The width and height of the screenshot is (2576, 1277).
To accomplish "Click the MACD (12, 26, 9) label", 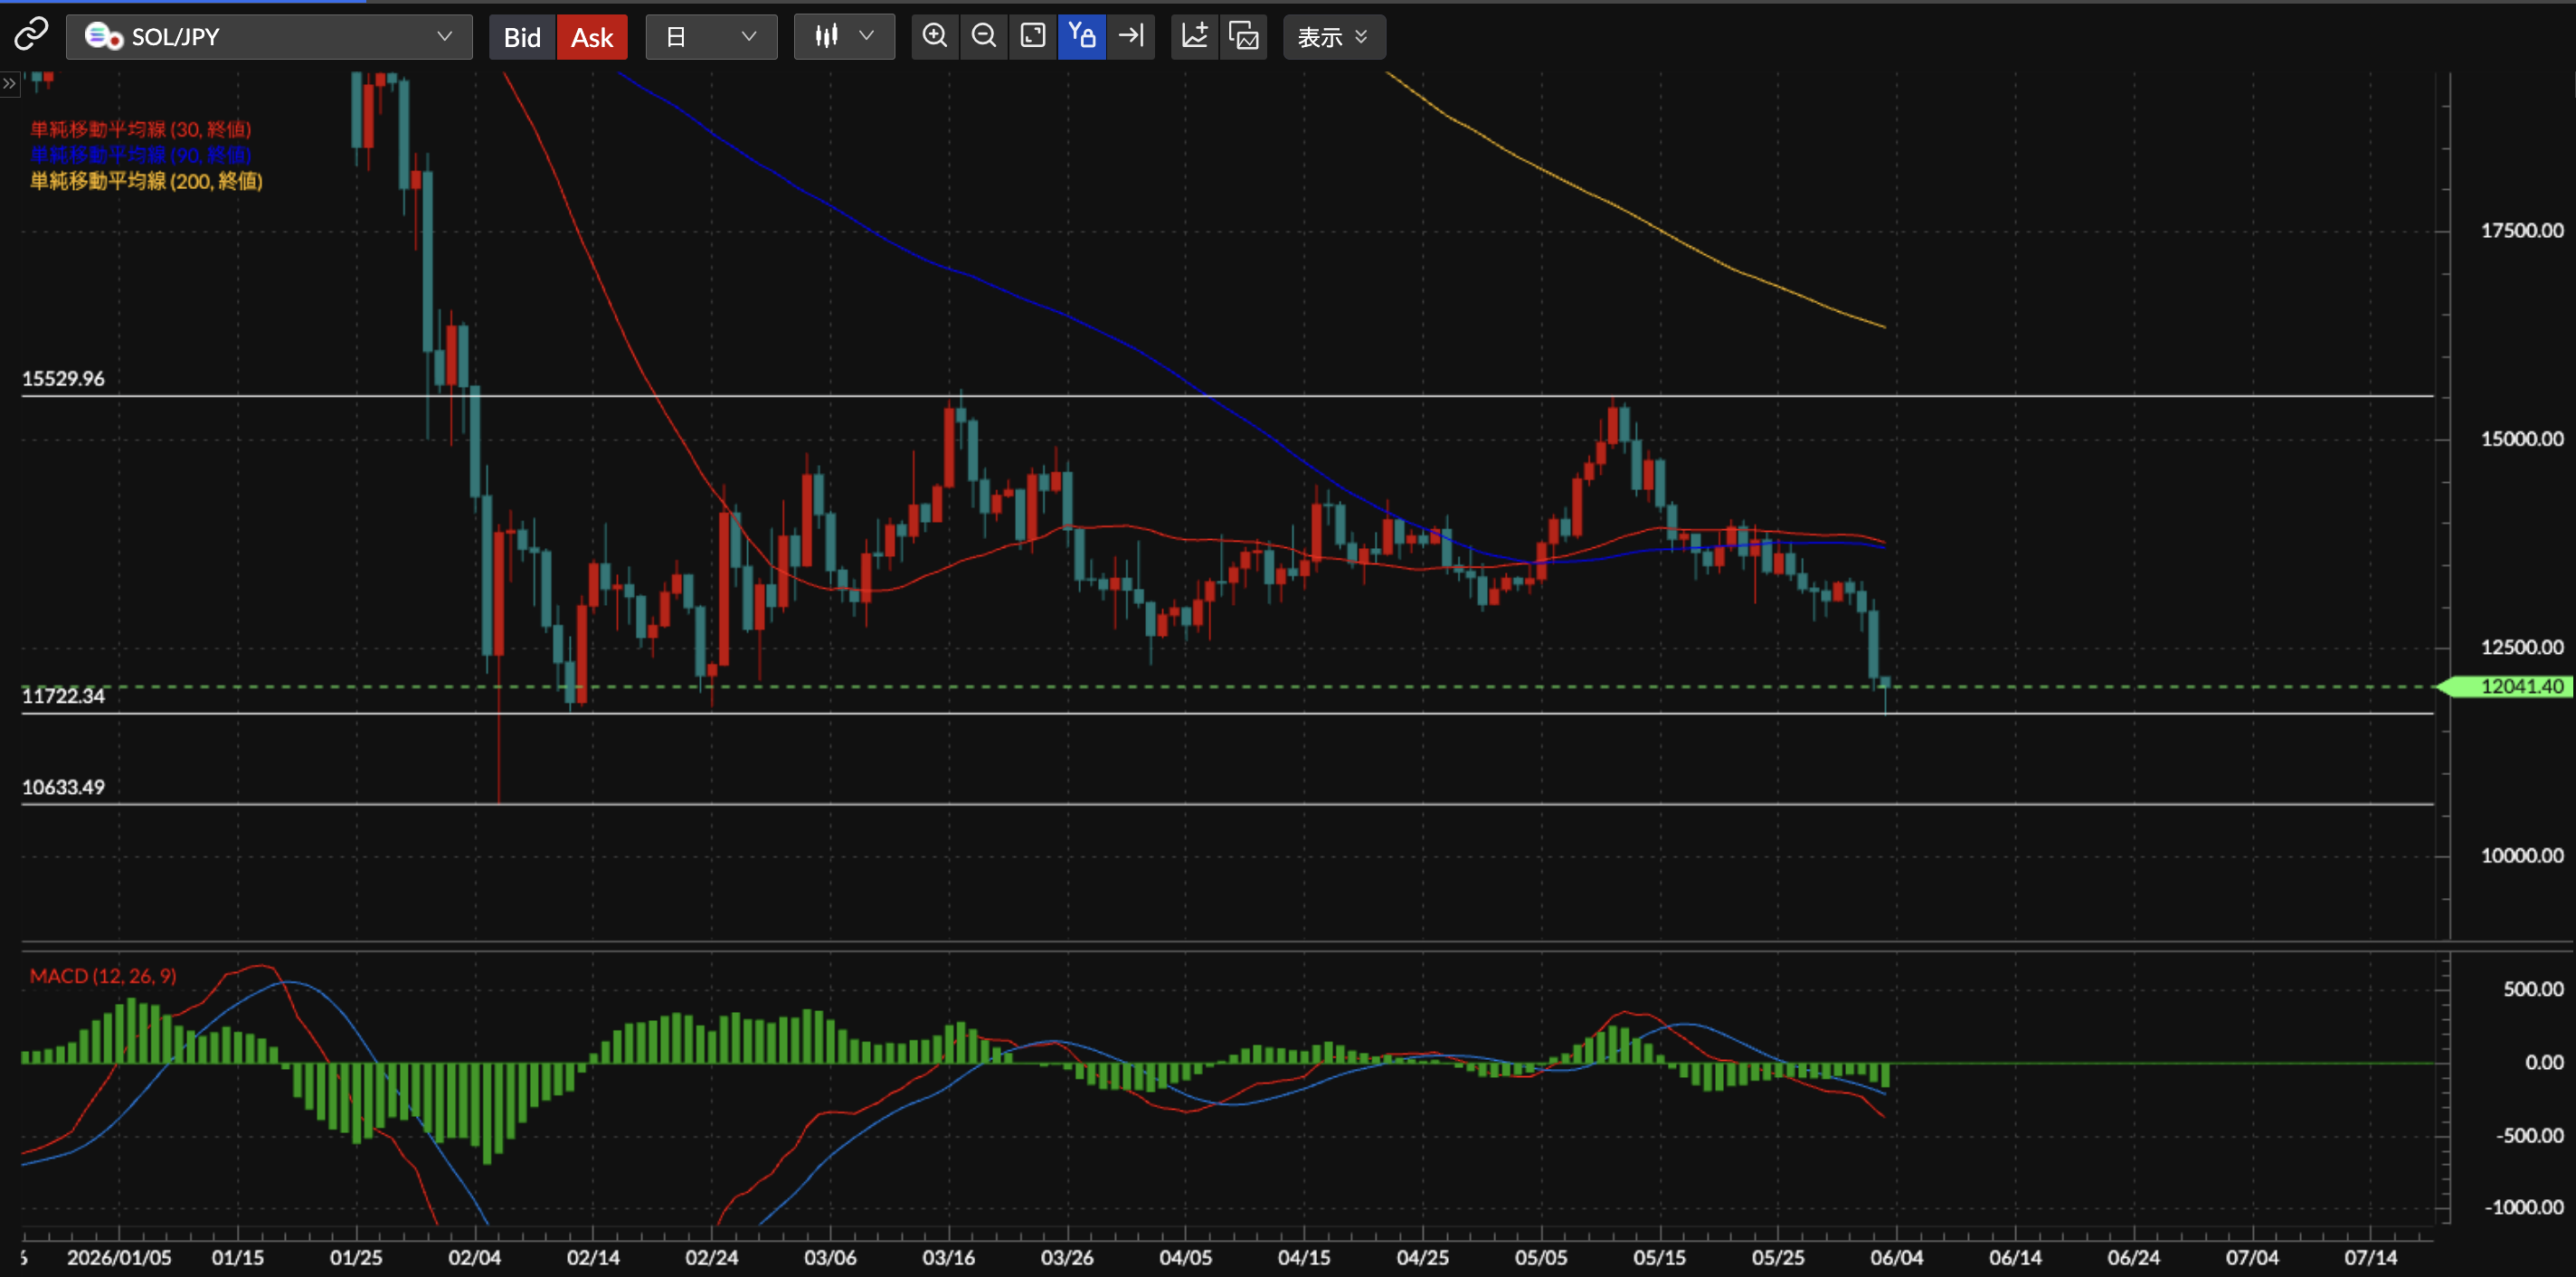I will (103, 976).
